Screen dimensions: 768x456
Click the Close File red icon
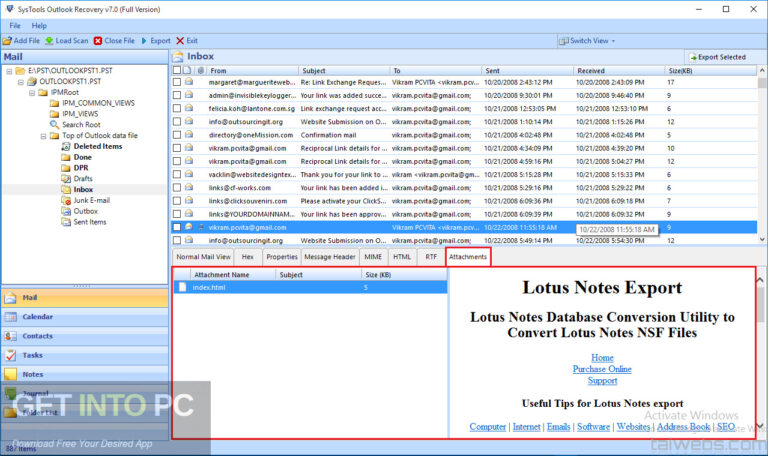point(98,41)
